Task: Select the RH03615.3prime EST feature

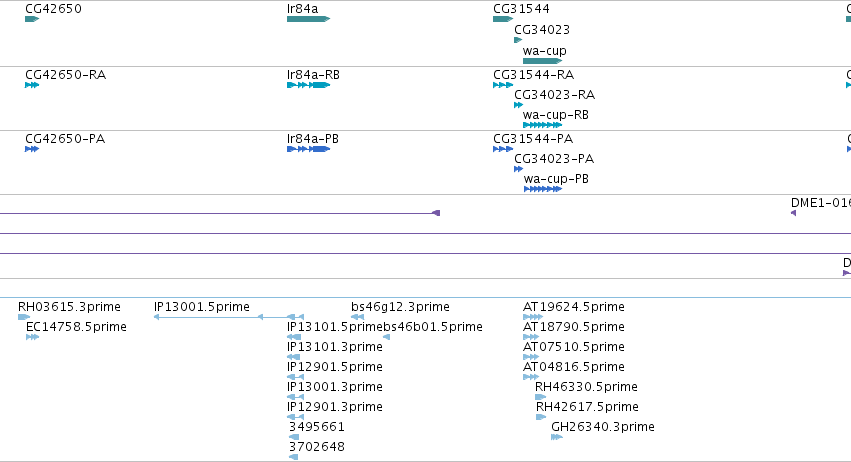Action: (x=24, y=317)
